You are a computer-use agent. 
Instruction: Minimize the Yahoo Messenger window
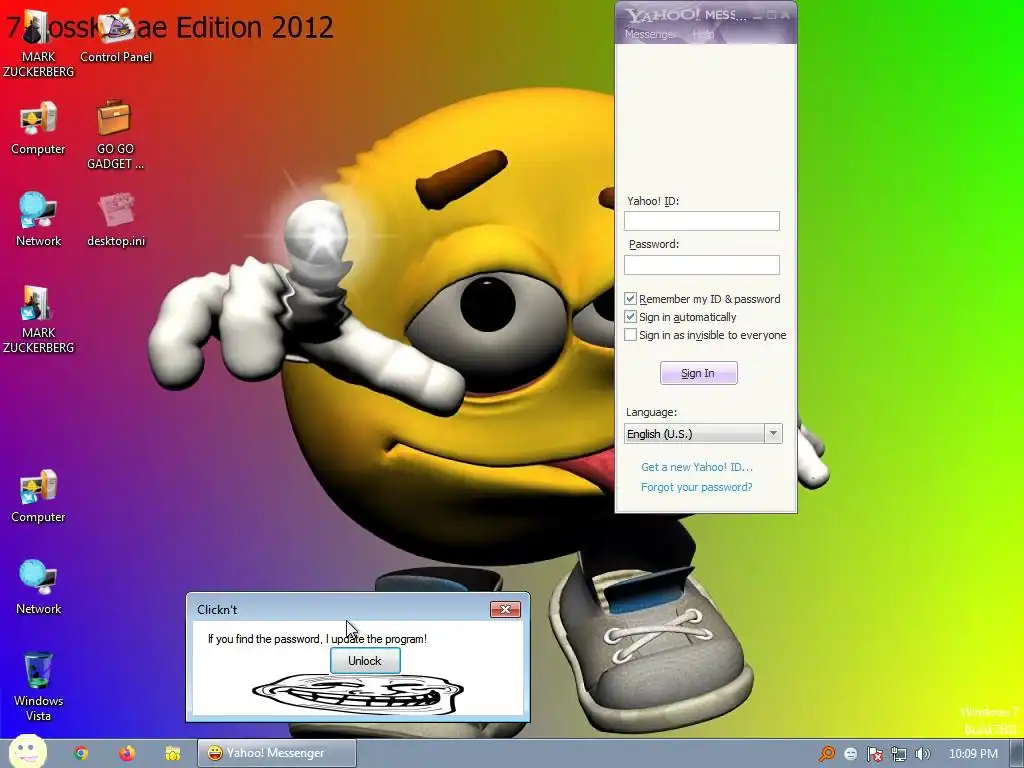(x=757, y=15)
